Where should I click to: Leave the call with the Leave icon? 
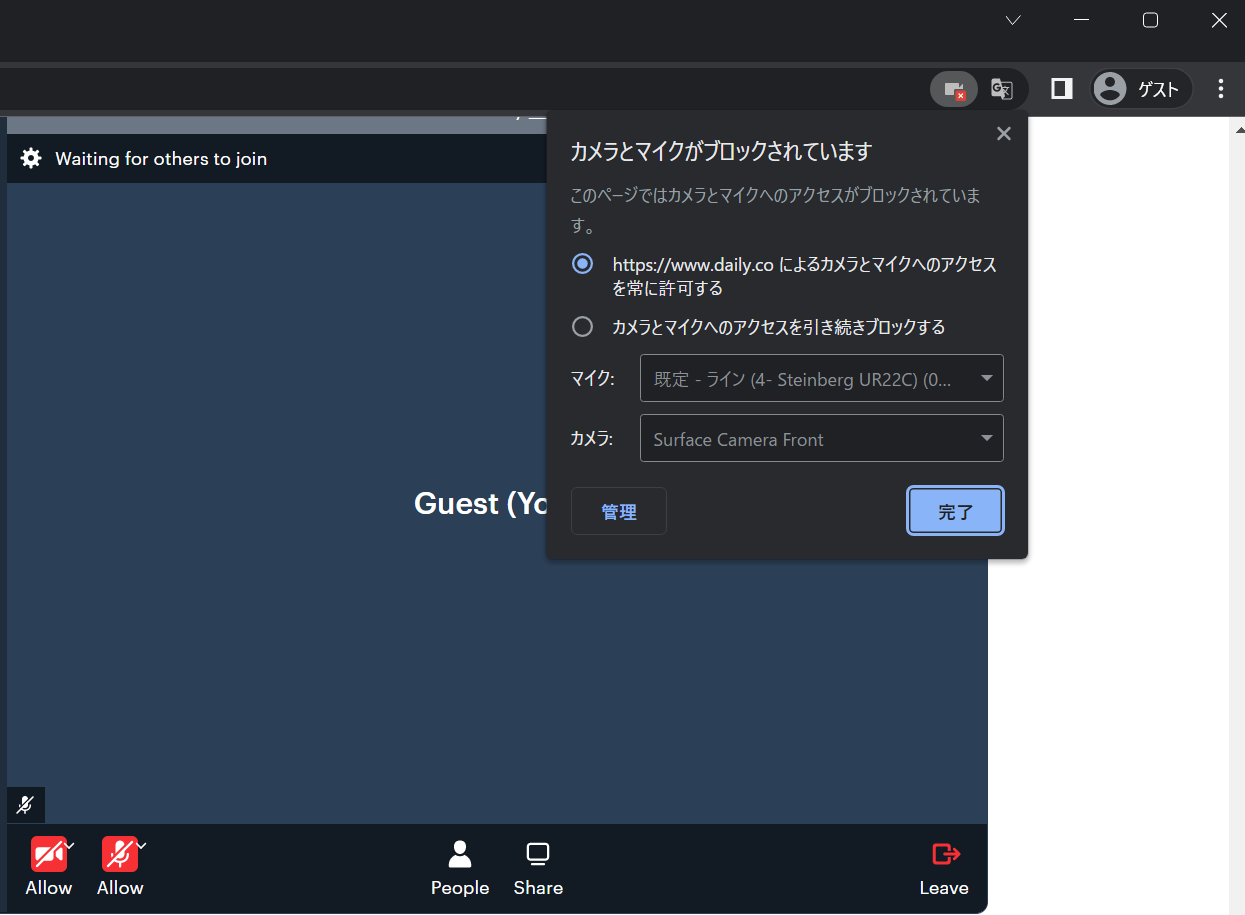pyautogui.click(x=945, y=854)
